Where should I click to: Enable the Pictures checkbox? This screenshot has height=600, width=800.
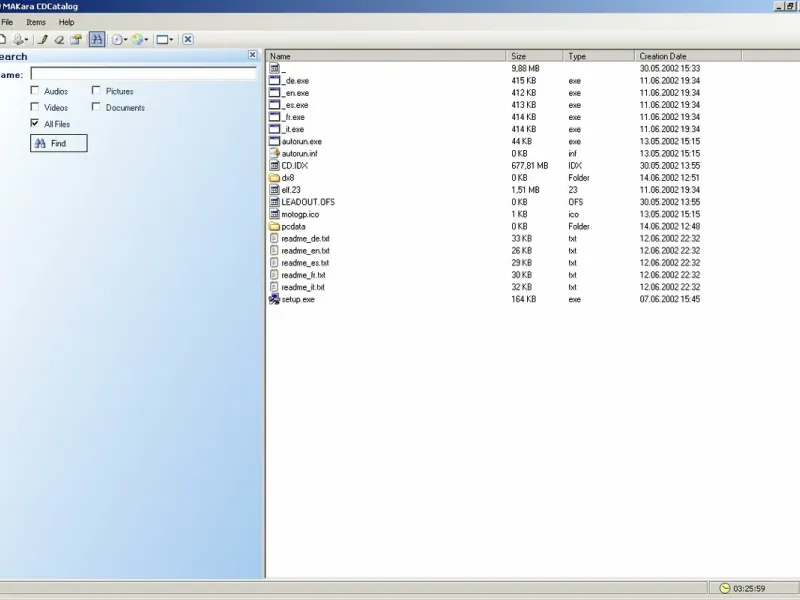96,90
